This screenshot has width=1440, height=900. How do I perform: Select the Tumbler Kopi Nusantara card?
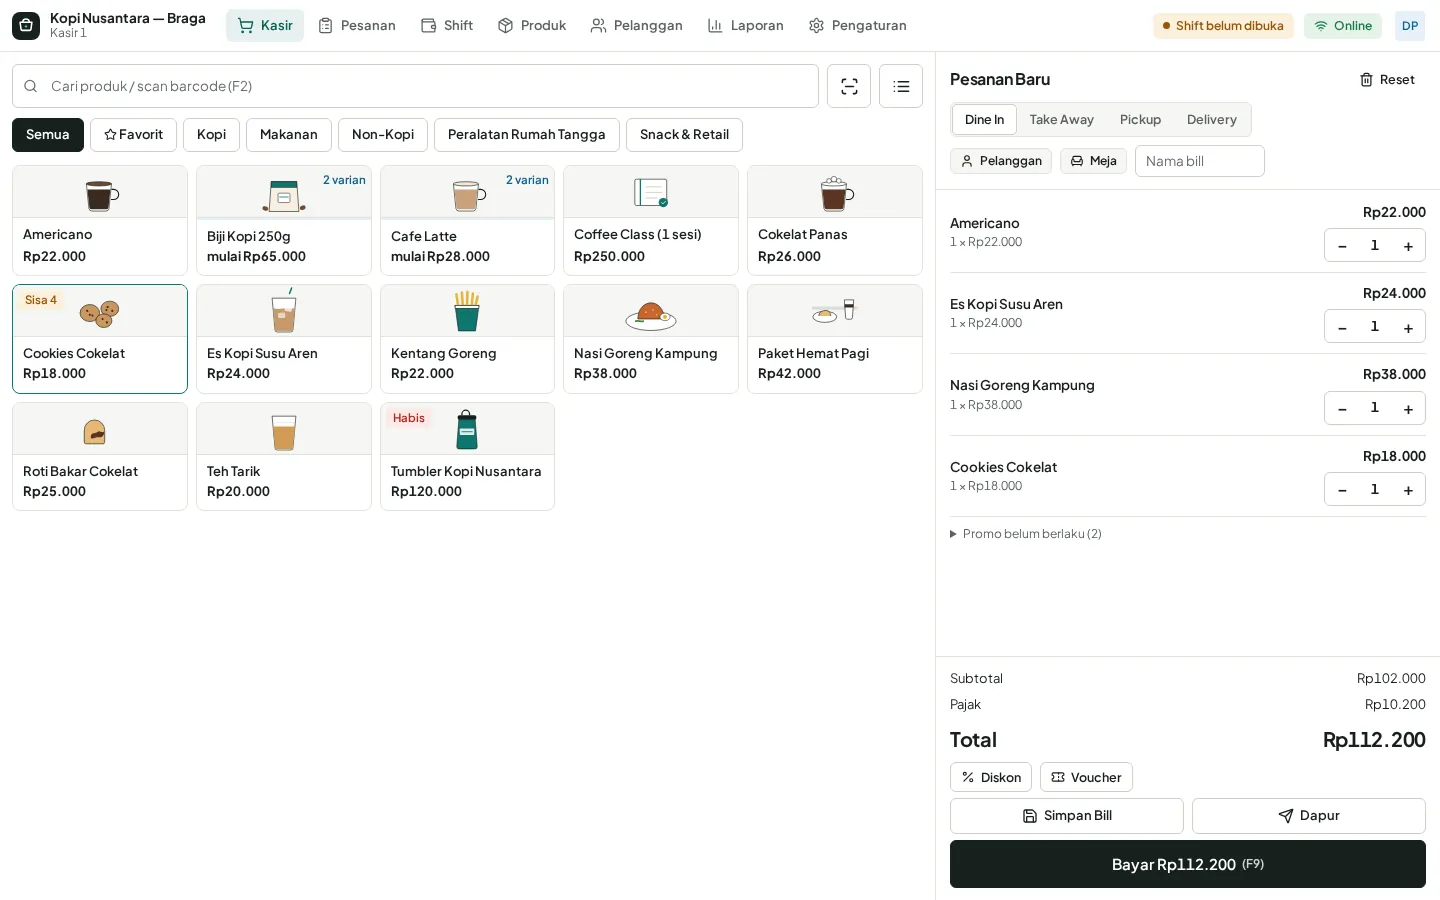click(467, 457)
